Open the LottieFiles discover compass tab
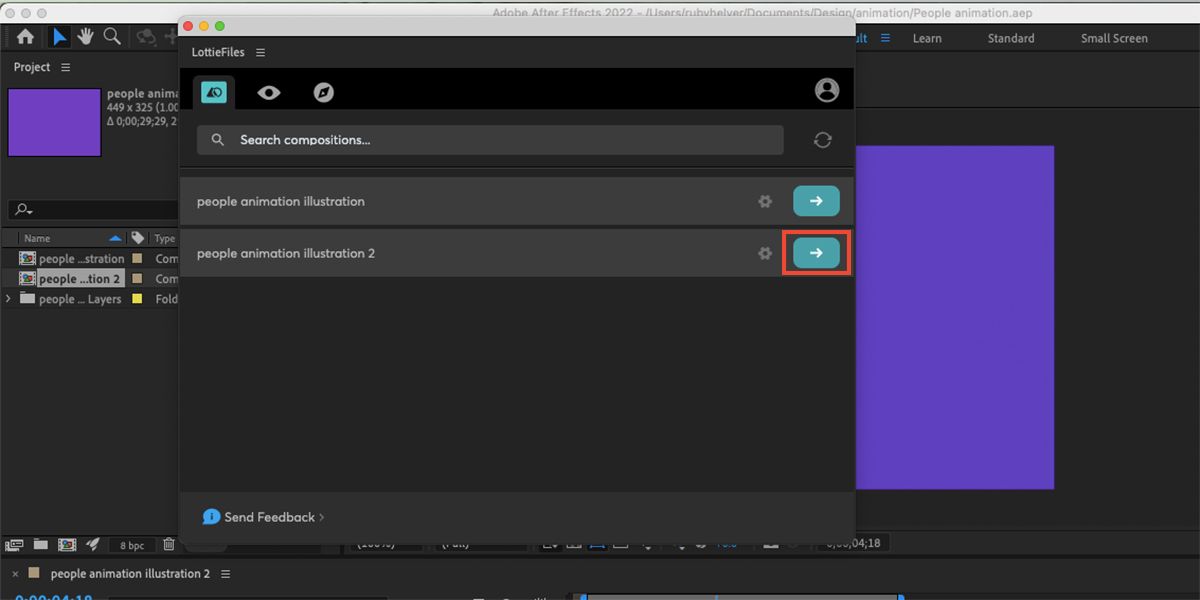Image resolution: width=1200 pixels, height=600 pixels. 324,92
